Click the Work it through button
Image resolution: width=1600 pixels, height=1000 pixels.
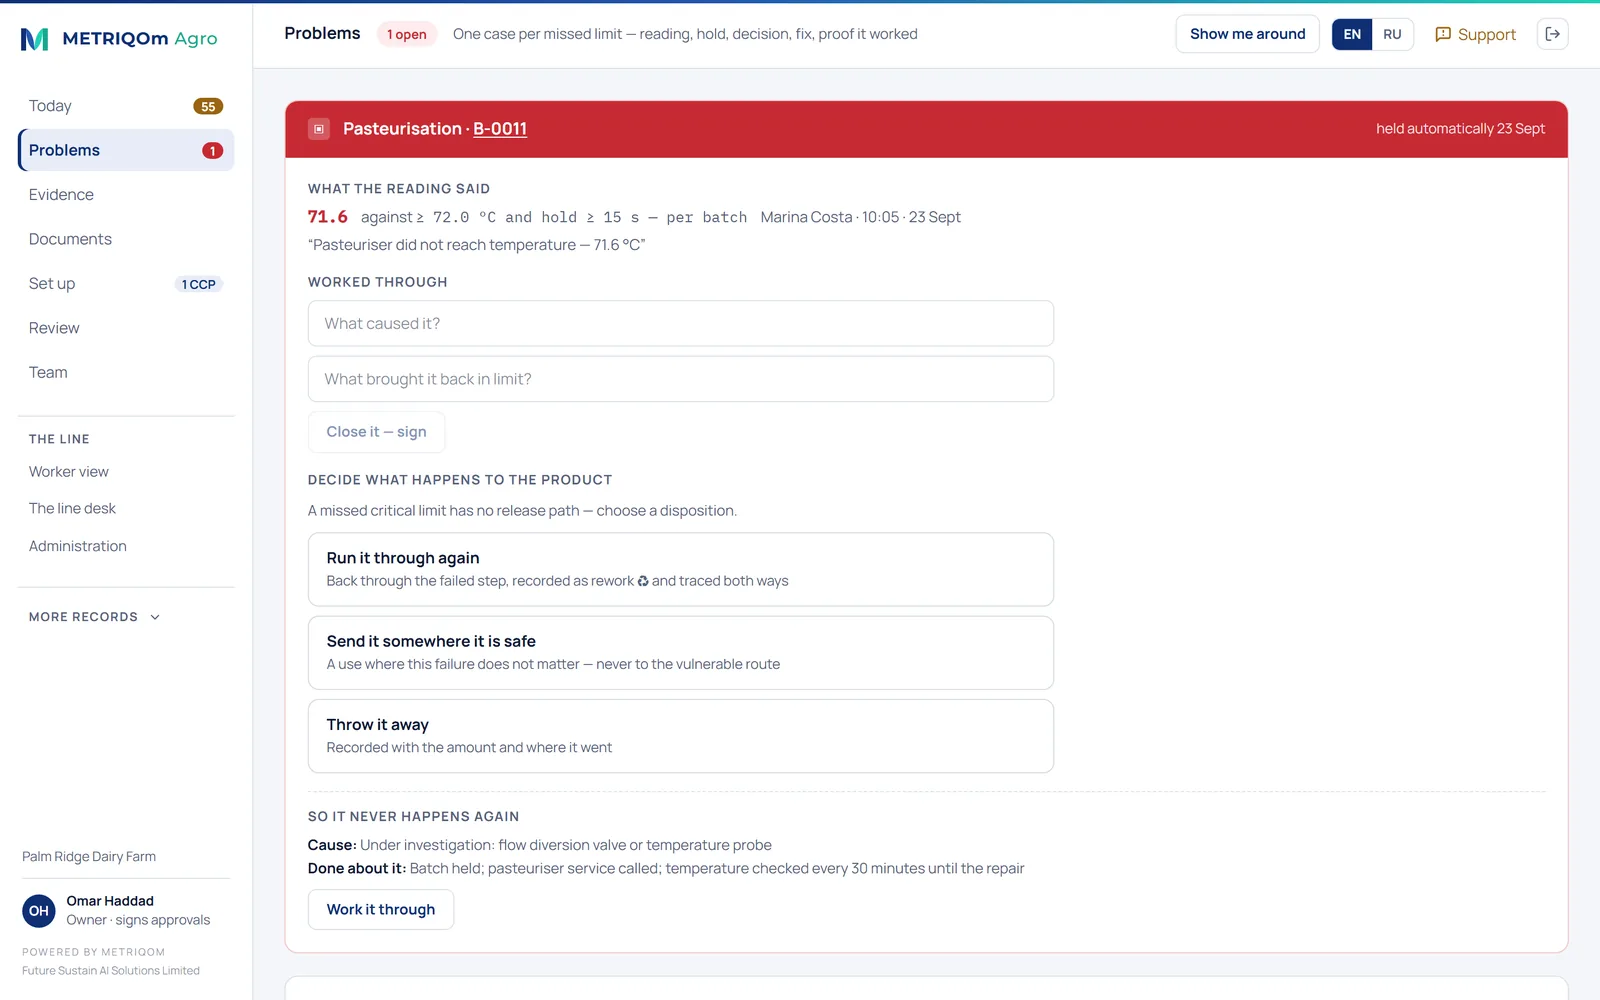pyautogui.click(x=381, y=910)
